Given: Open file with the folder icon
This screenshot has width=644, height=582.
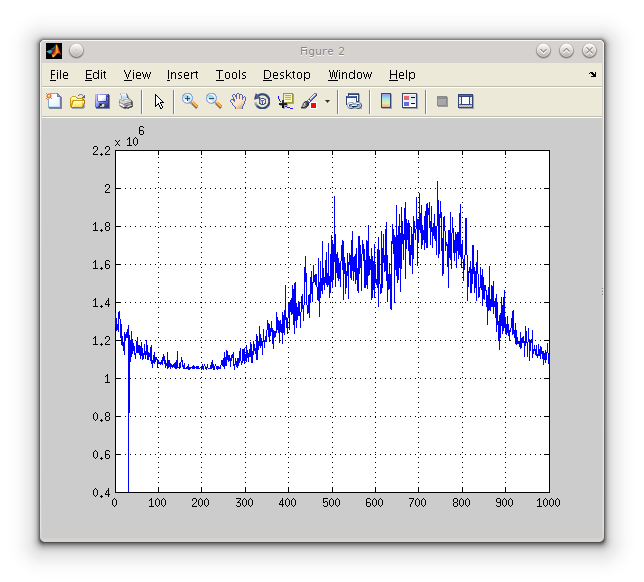Looking at the screenshot, I should (78, 101).
